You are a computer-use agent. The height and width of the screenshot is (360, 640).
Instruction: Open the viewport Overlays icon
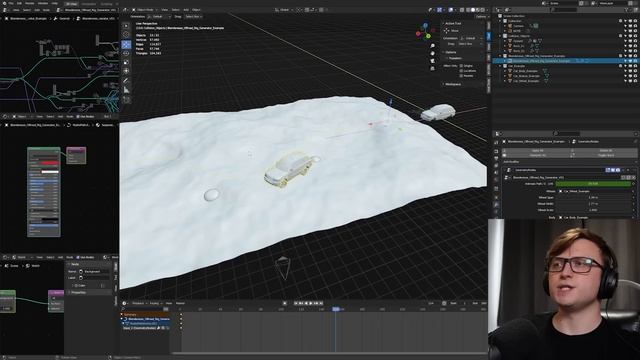[451, 10]
